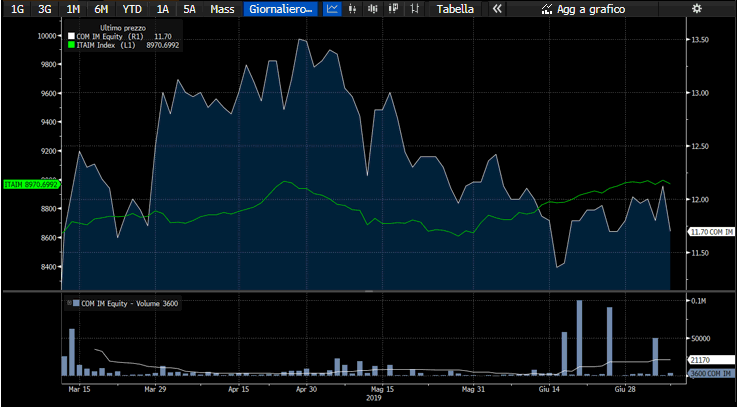Open the Mass range option
This screenshot has height=407, width=738.
(x=222, y=9)
